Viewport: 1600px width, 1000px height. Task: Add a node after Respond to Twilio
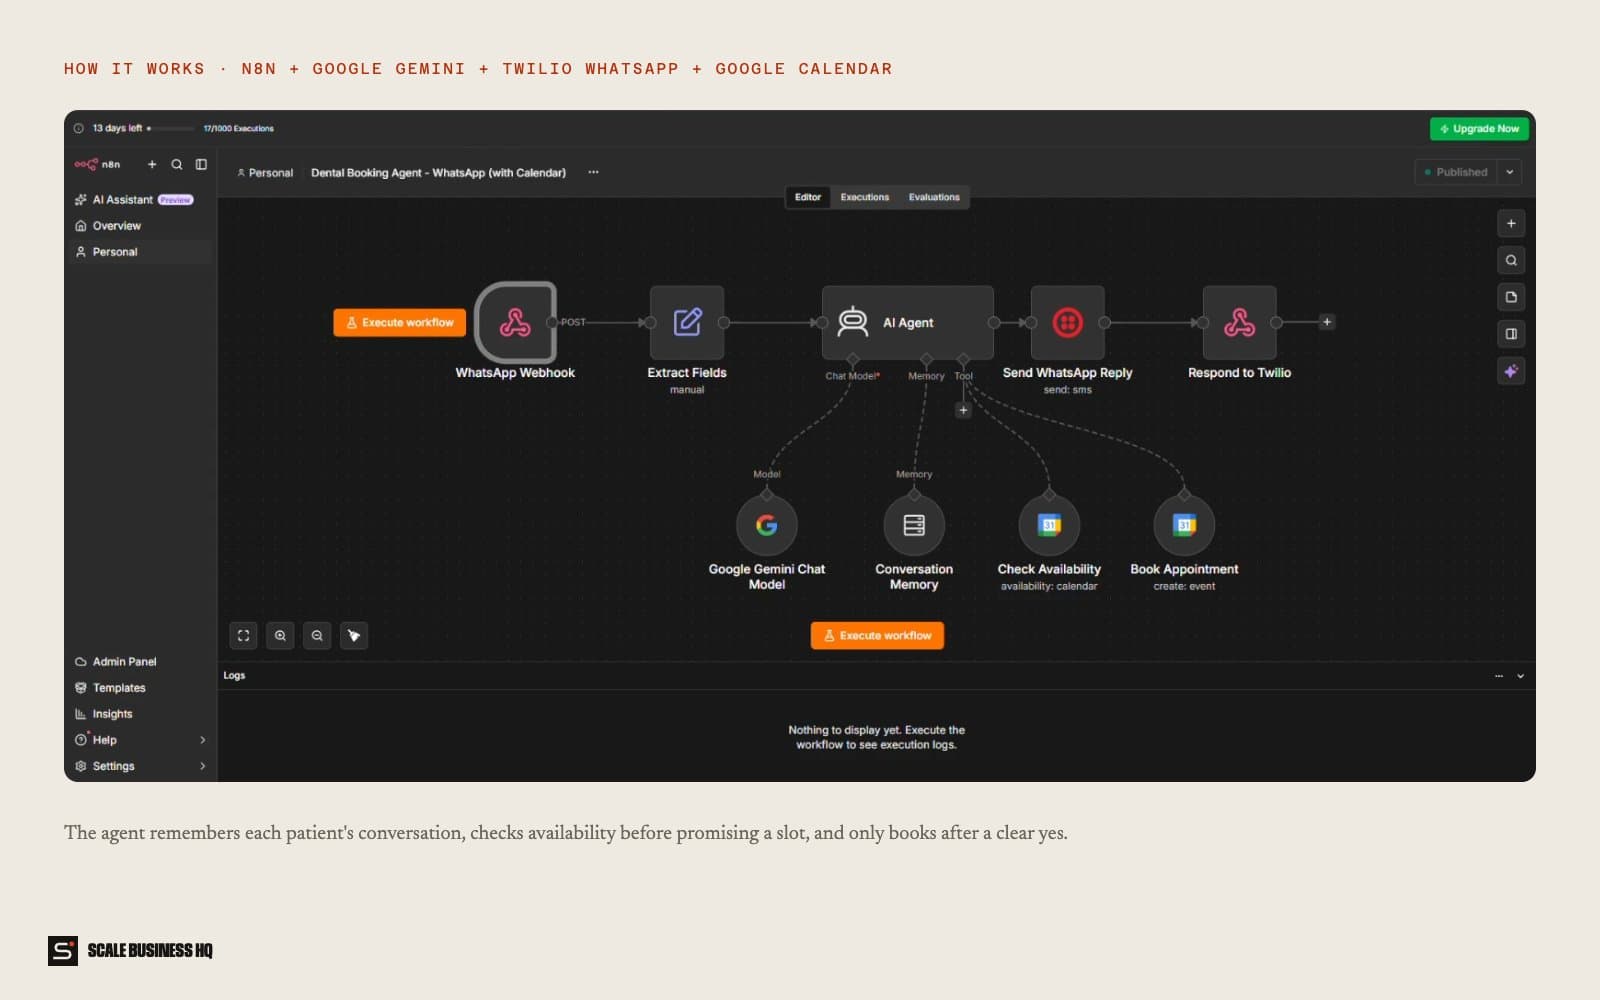[1327, 322]
